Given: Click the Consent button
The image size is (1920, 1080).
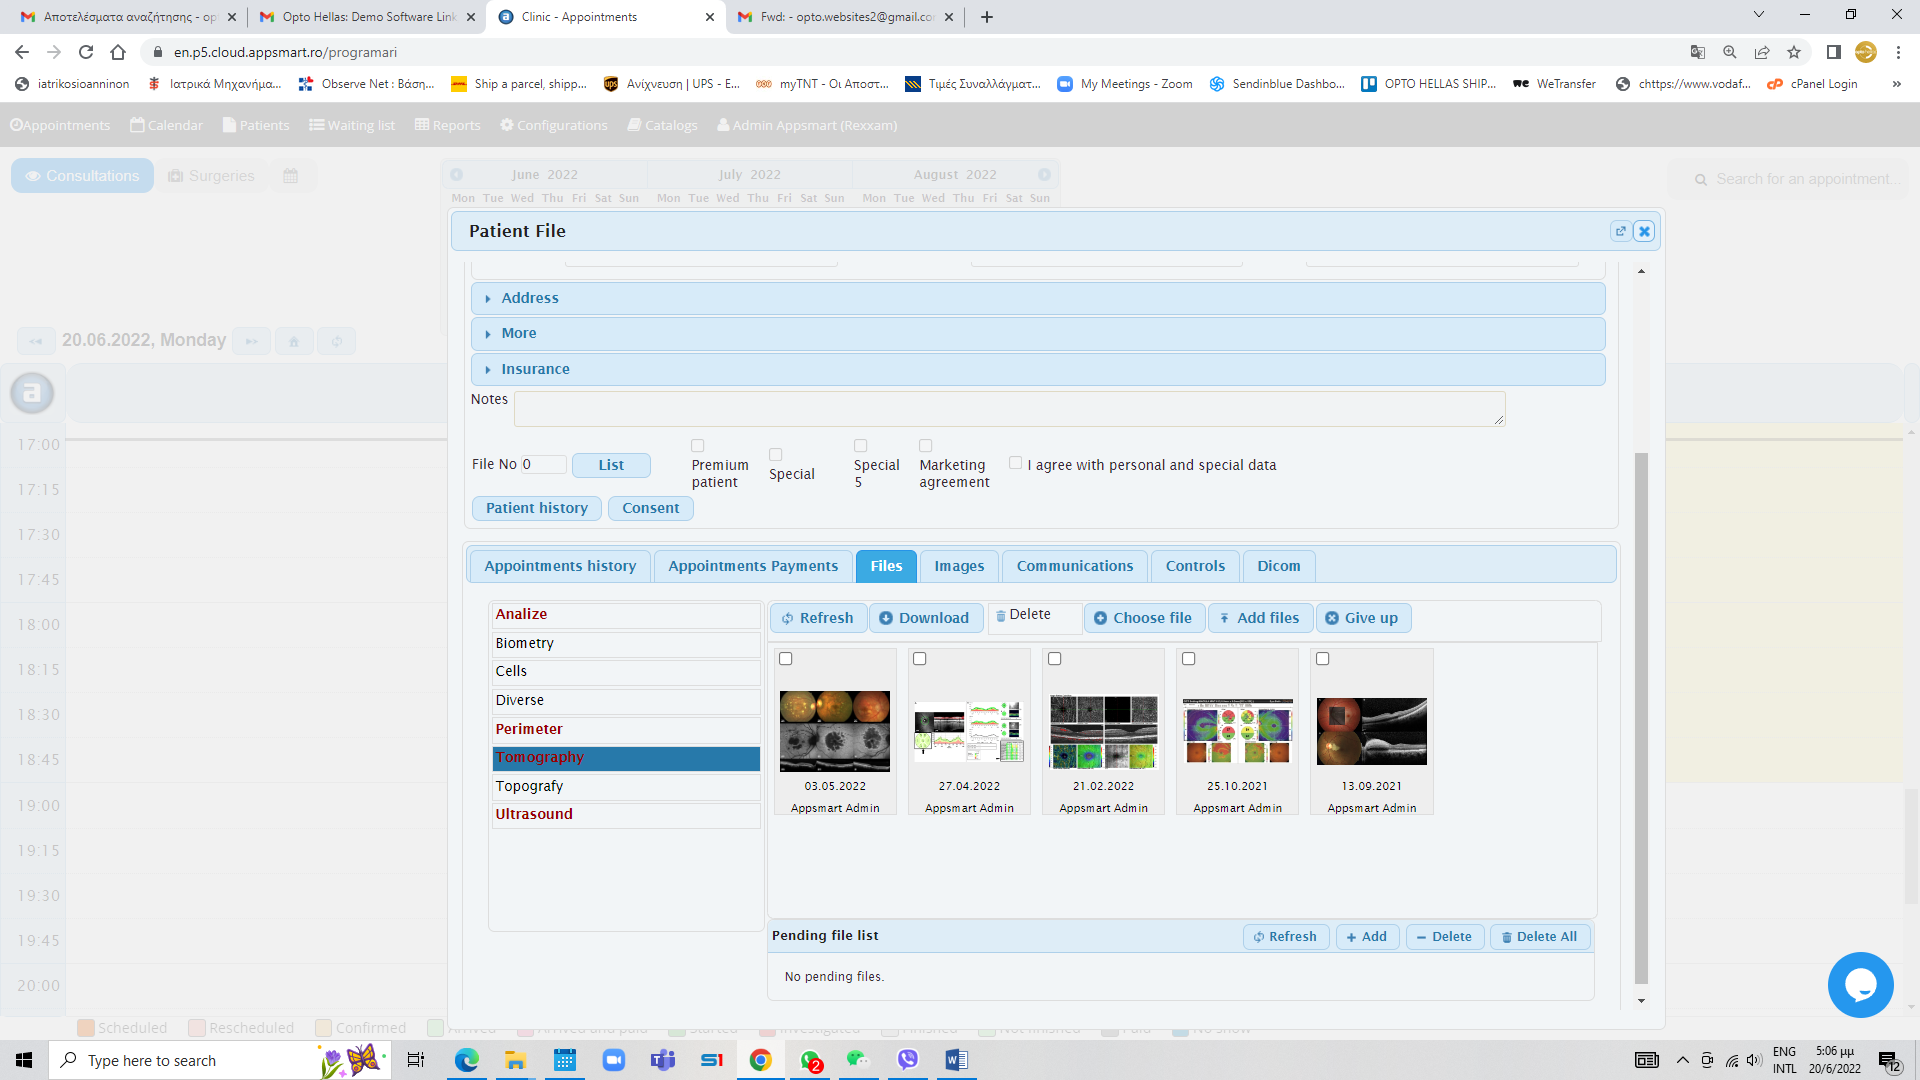Looking at the screenshot, I should click(651, 508).
